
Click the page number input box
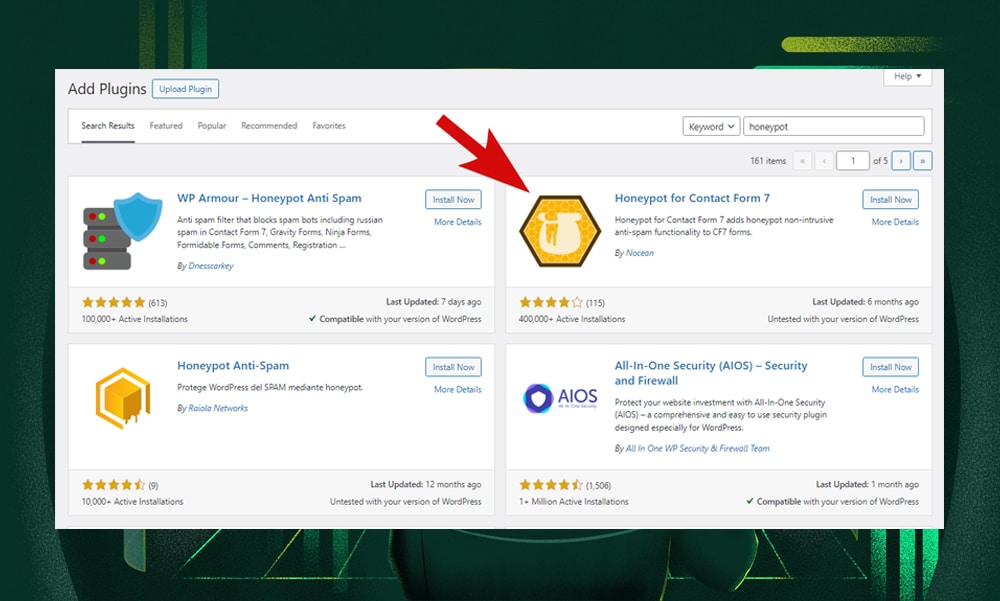pyautogui.click(x=852, y=160)
